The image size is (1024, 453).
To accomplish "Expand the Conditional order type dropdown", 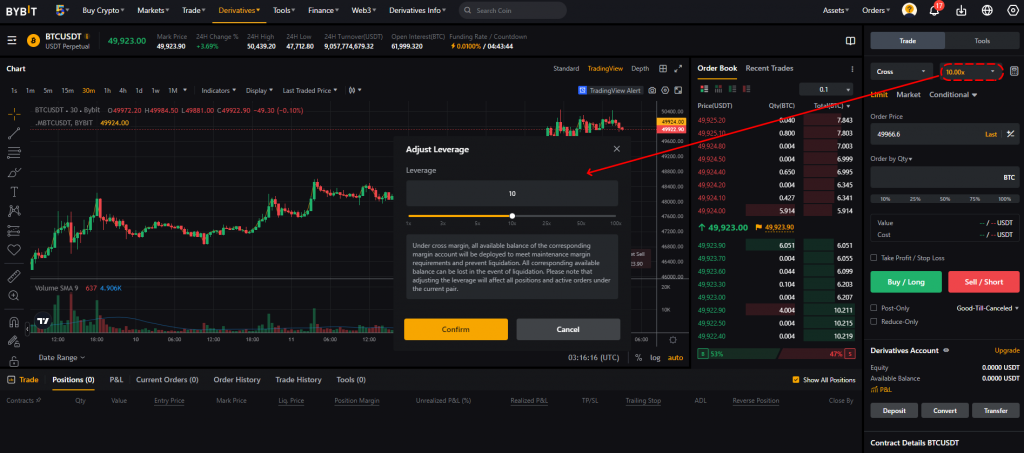I will coord(953,95).
